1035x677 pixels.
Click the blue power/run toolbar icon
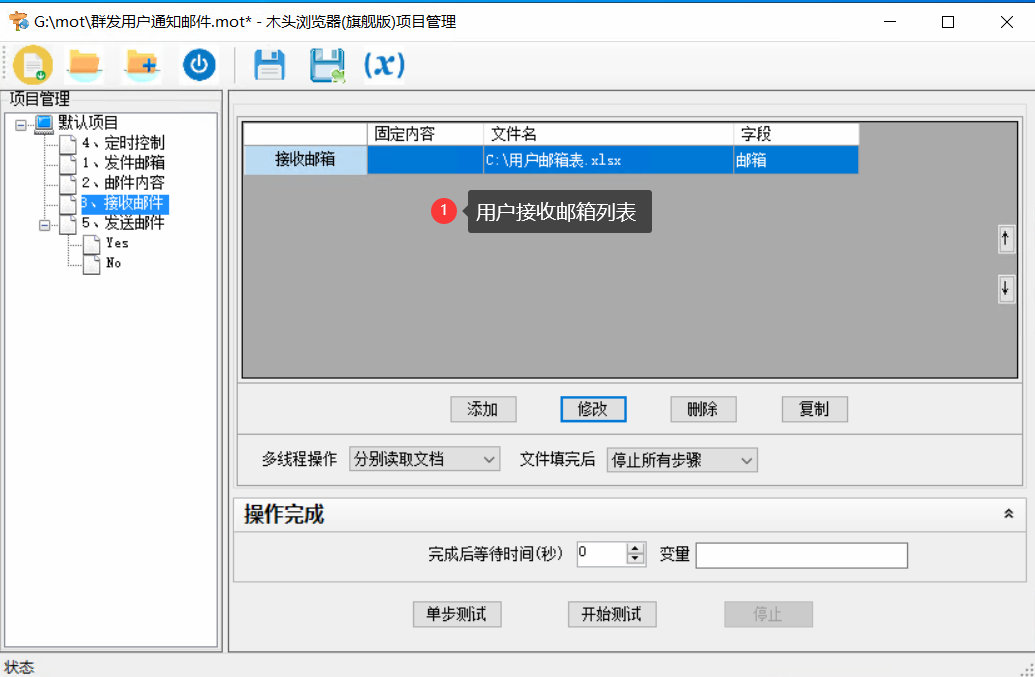pos(199,63)
